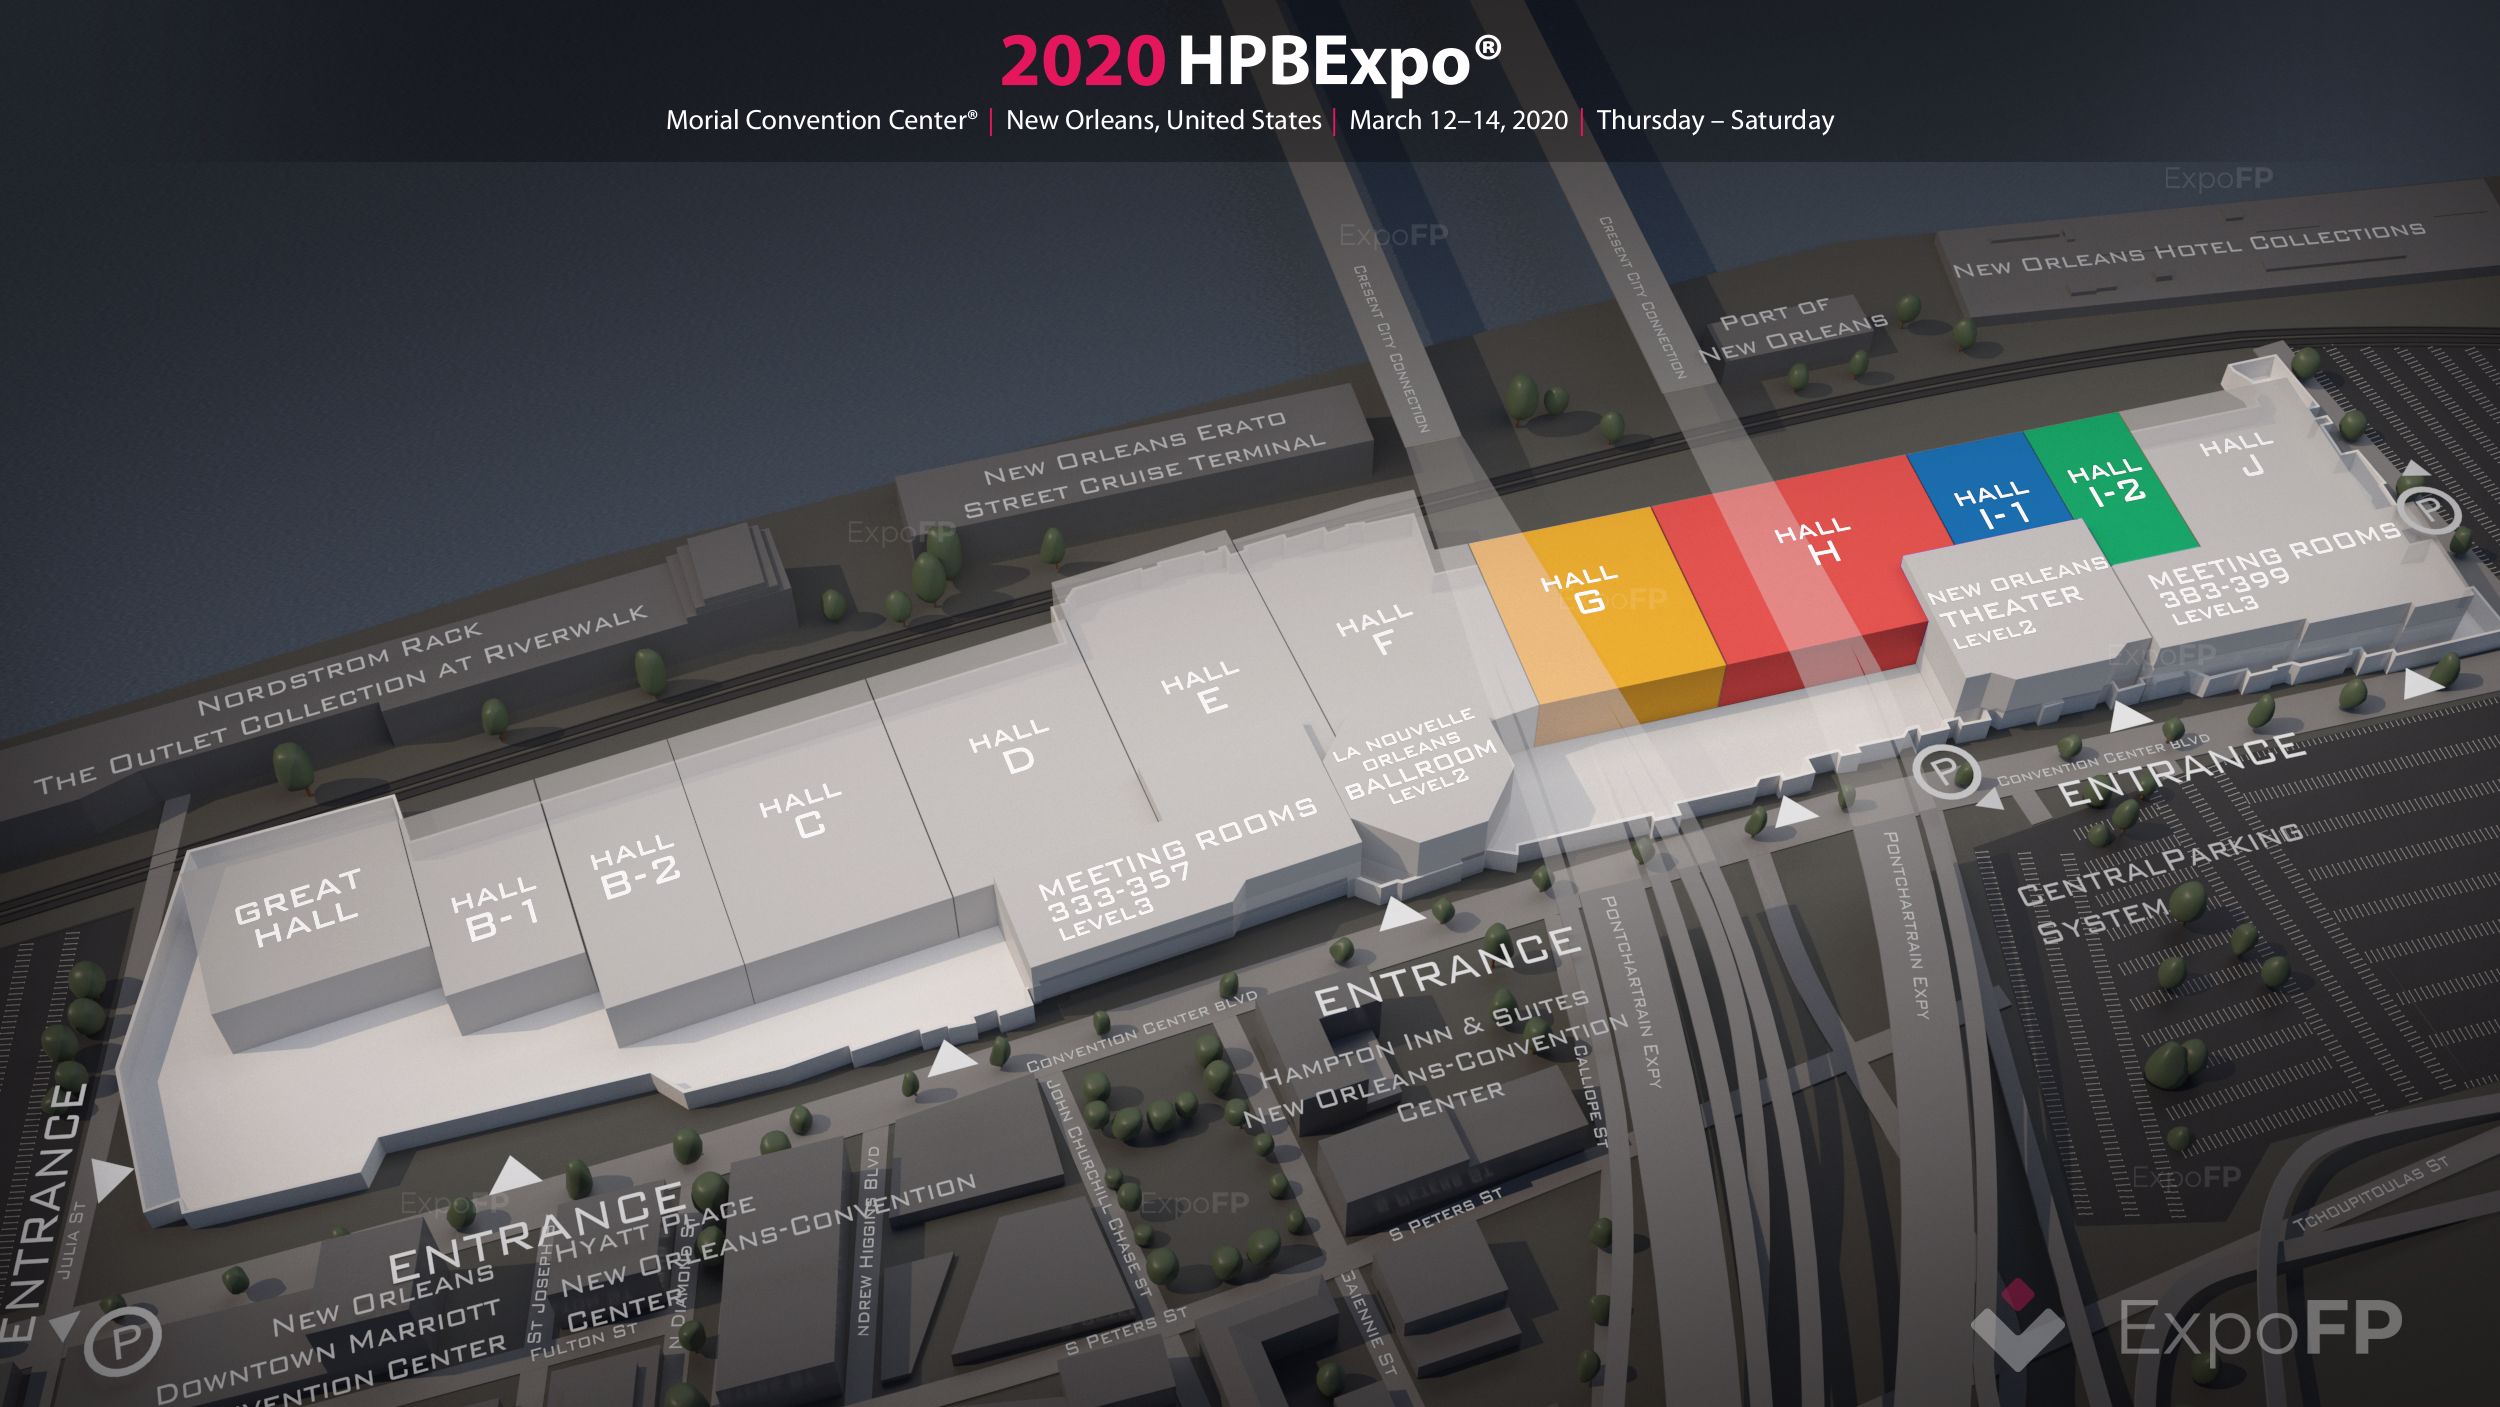Click the 'Andrew Higgins Blvd' street label
This screenshot has width=2500, height=1407.
tap(870, 1240)
